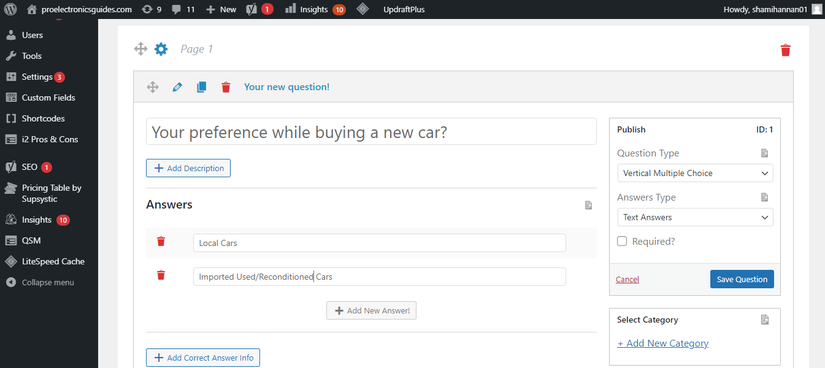Click the 'Your new question!' title

coord(287,87)
